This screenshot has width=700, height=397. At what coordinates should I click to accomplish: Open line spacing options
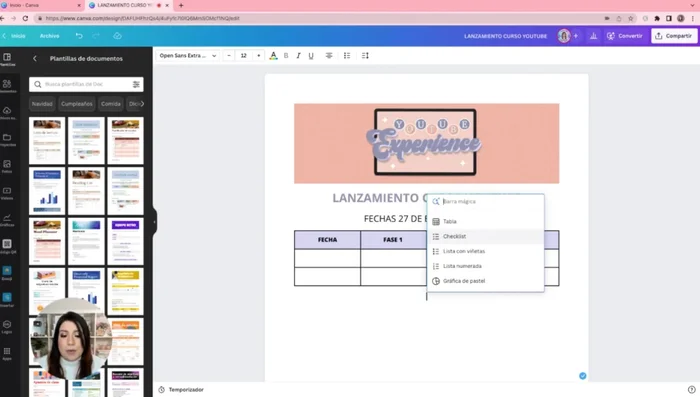tap(365, 56)
